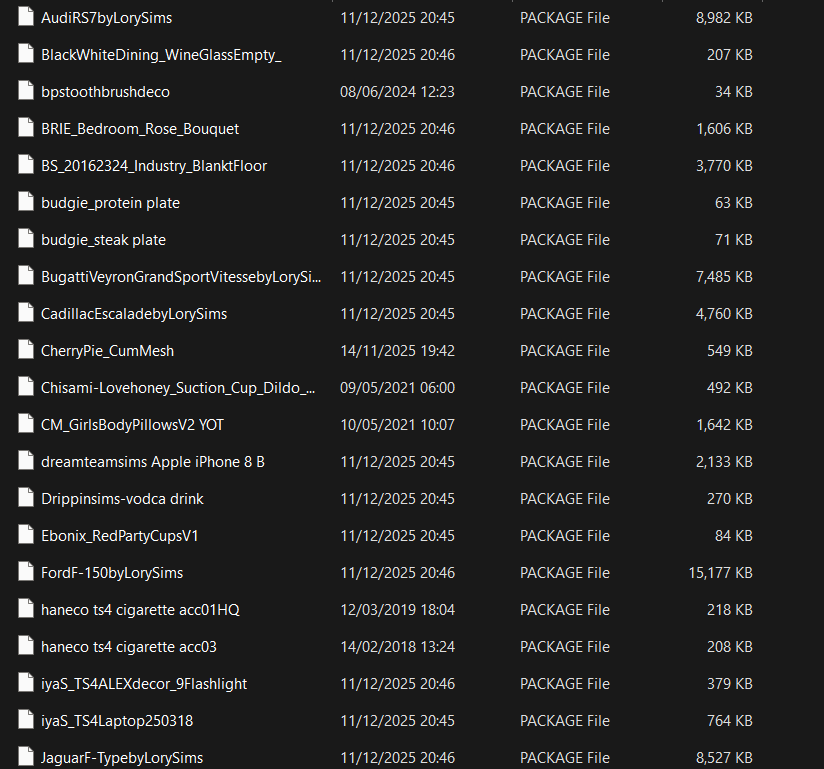Click the file icon beside BRIE_Bedroom_Rose_Bouquet

click(26, 128)
